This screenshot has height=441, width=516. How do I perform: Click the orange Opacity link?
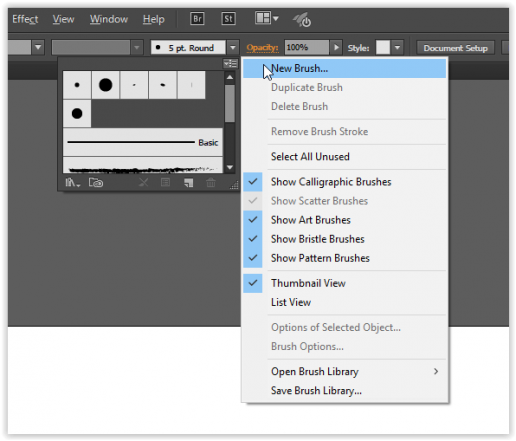262,48
